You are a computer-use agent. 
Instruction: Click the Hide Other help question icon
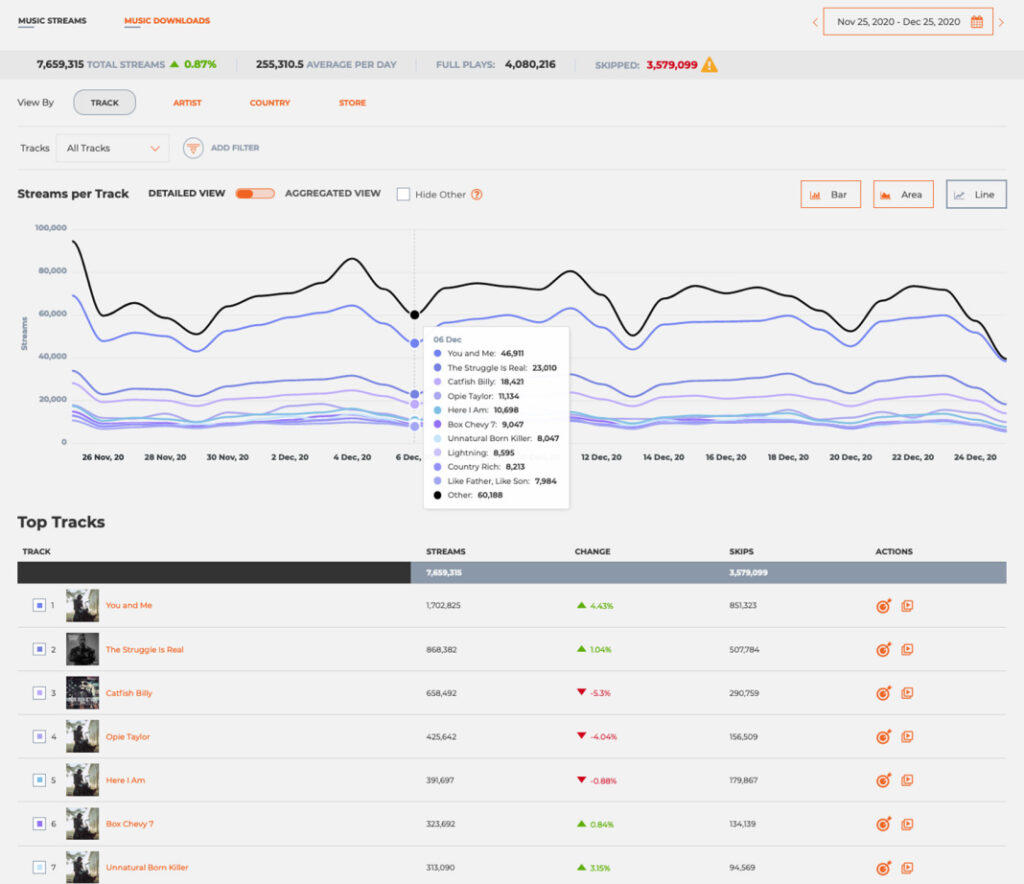(x=477, y=194)
